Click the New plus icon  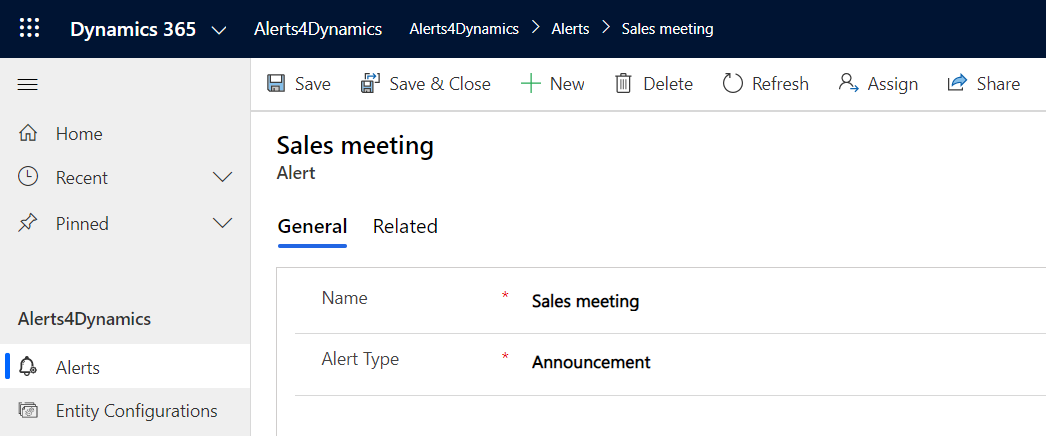pos(530,84)
